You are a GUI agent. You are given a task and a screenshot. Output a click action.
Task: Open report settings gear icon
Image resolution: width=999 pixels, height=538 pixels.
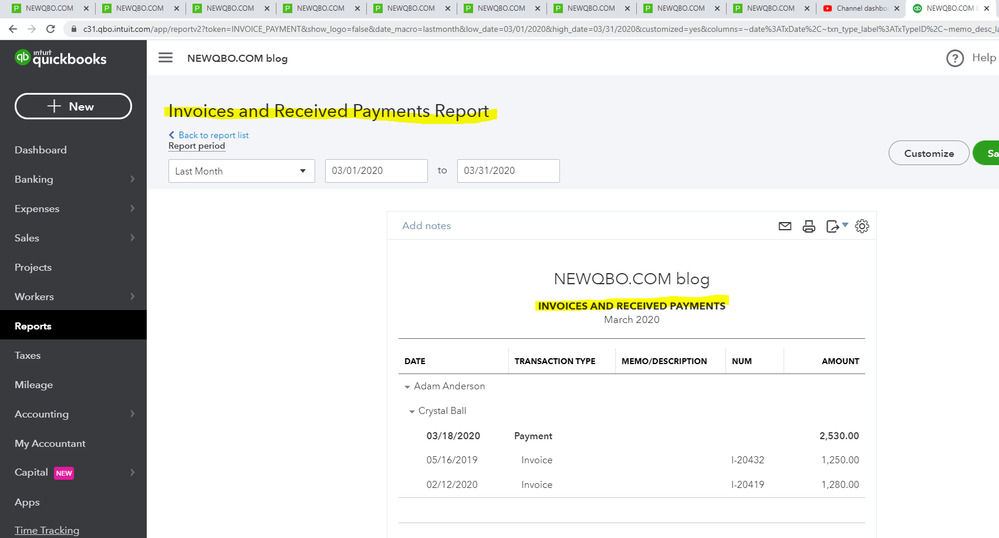tap(862, 226)
